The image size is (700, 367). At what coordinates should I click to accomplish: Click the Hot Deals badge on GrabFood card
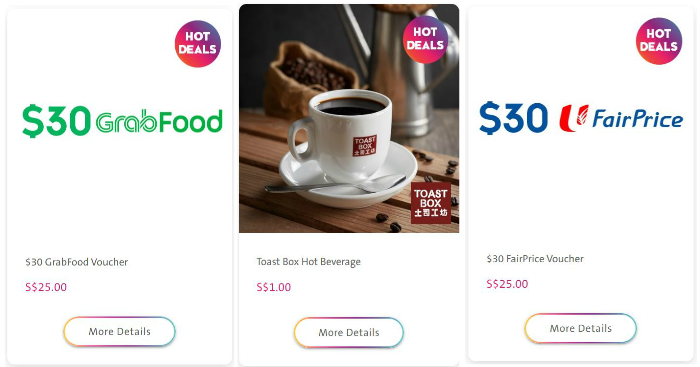pyautogui.click(x=198, y=44)
